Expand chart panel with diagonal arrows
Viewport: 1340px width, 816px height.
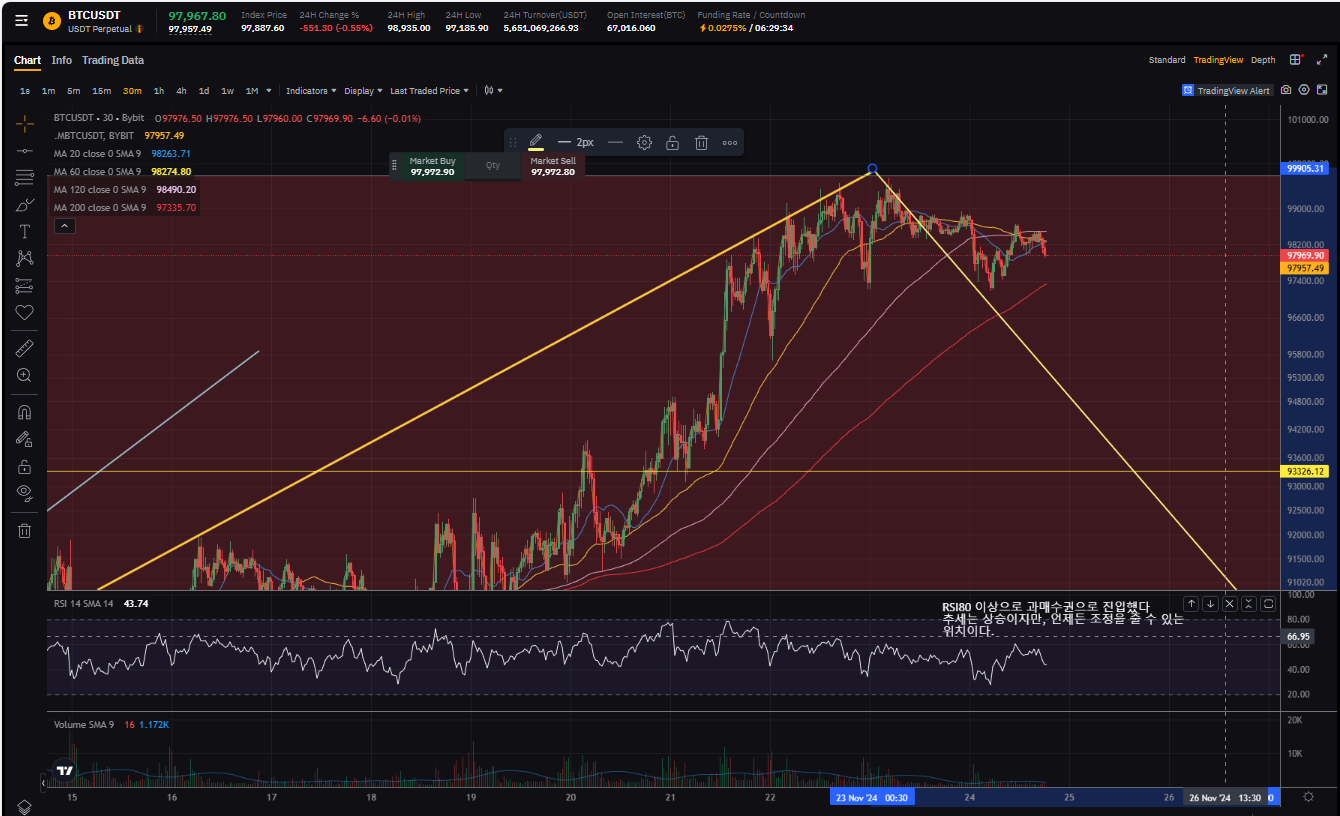(1321, 60)
